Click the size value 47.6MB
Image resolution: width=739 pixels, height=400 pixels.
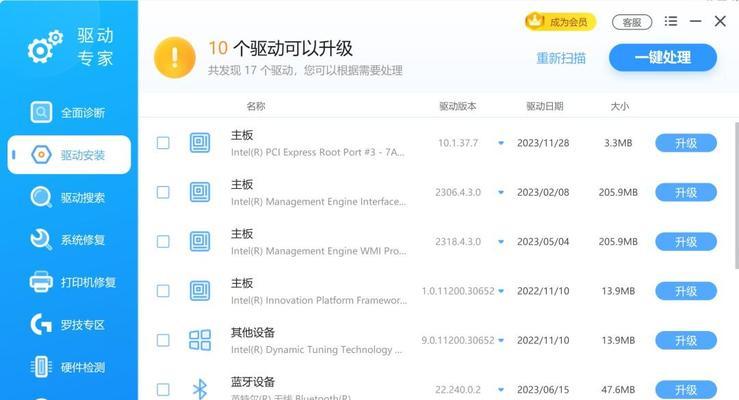click(618, 390)
